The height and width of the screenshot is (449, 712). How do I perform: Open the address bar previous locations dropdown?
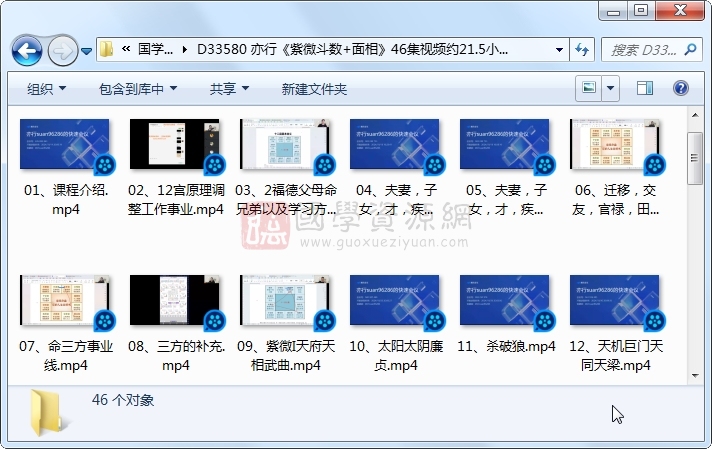559,49
